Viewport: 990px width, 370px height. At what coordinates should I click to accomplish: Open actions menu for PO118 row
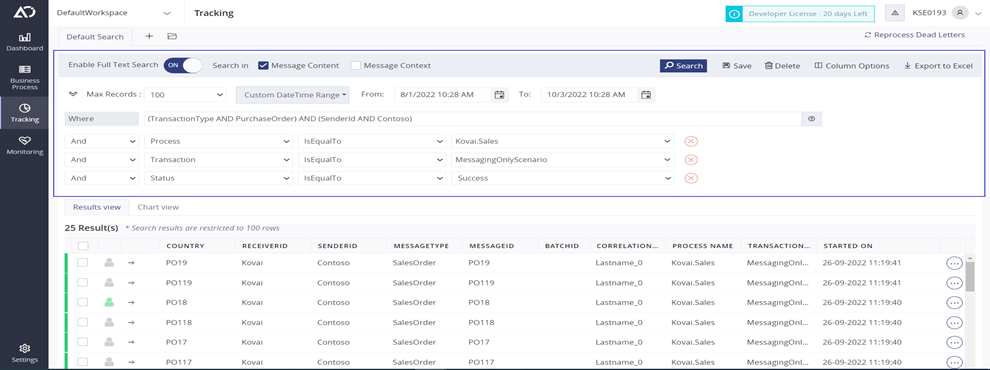(954, 323)
